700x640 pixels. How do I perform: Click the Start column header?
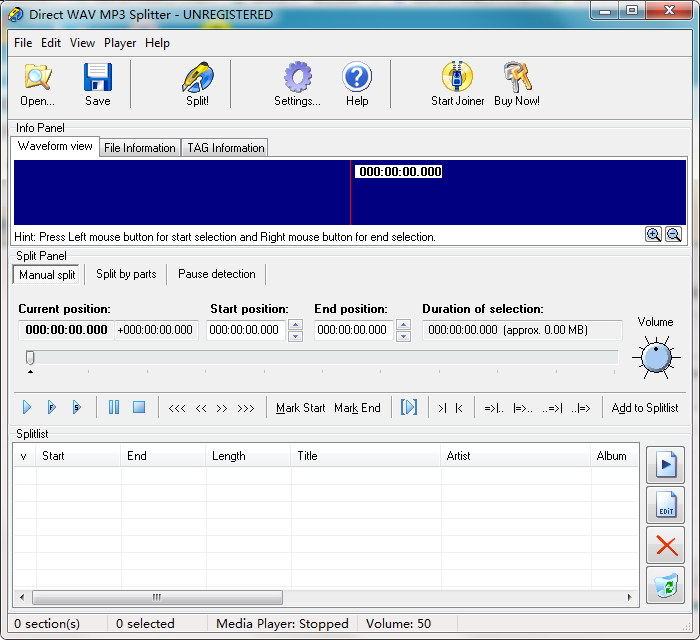coord(79,456)
